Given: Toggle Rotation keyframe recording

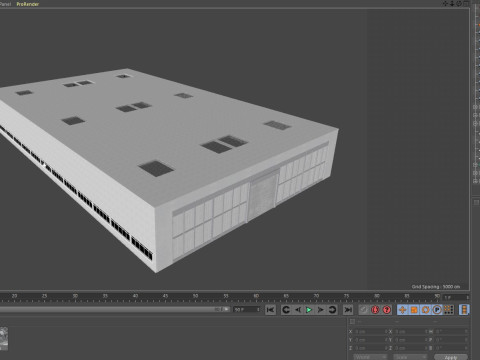Looking at the screenshot, I should tap(425, 310).
